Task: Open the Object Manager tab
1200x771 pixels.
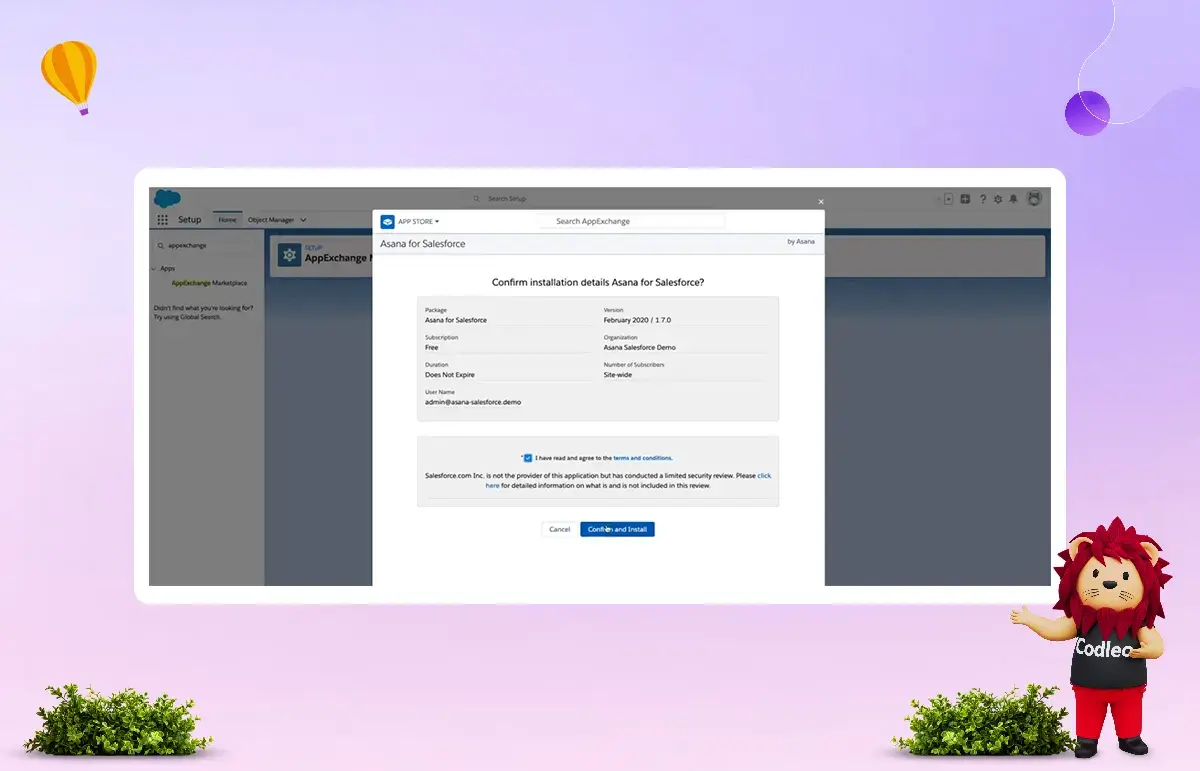Action: click(271, 220)
